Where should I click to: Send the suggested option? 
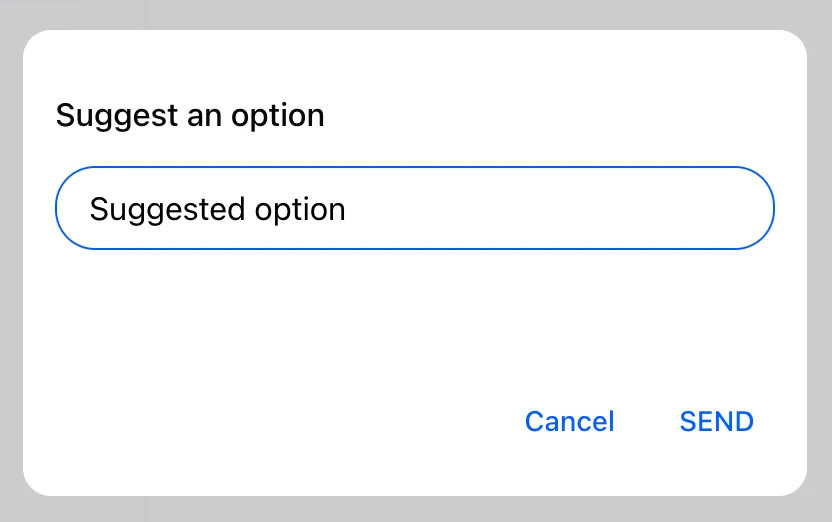(x=716, y=421)
